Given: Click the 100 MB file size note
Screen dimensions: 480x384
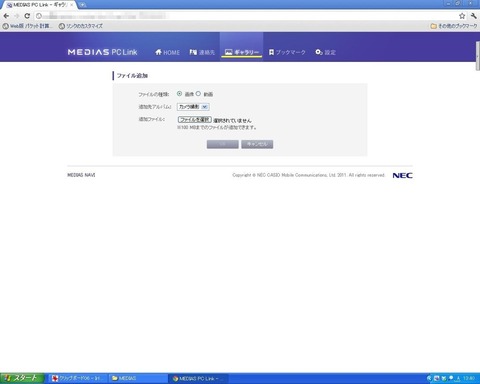Looking at the screenshot, I should pos(217,127).
